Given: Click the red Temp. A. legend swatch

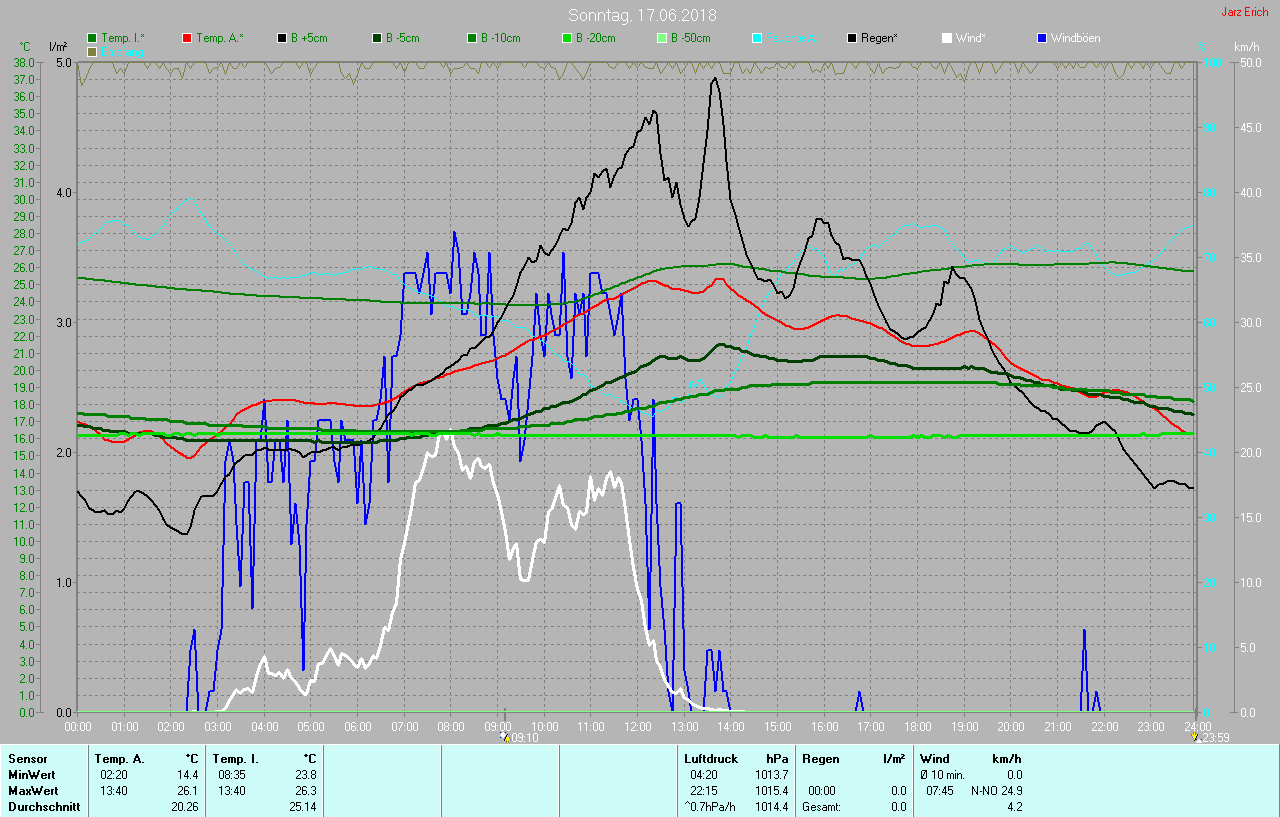Looking at the screenshot, I should (x=187, y=38).
